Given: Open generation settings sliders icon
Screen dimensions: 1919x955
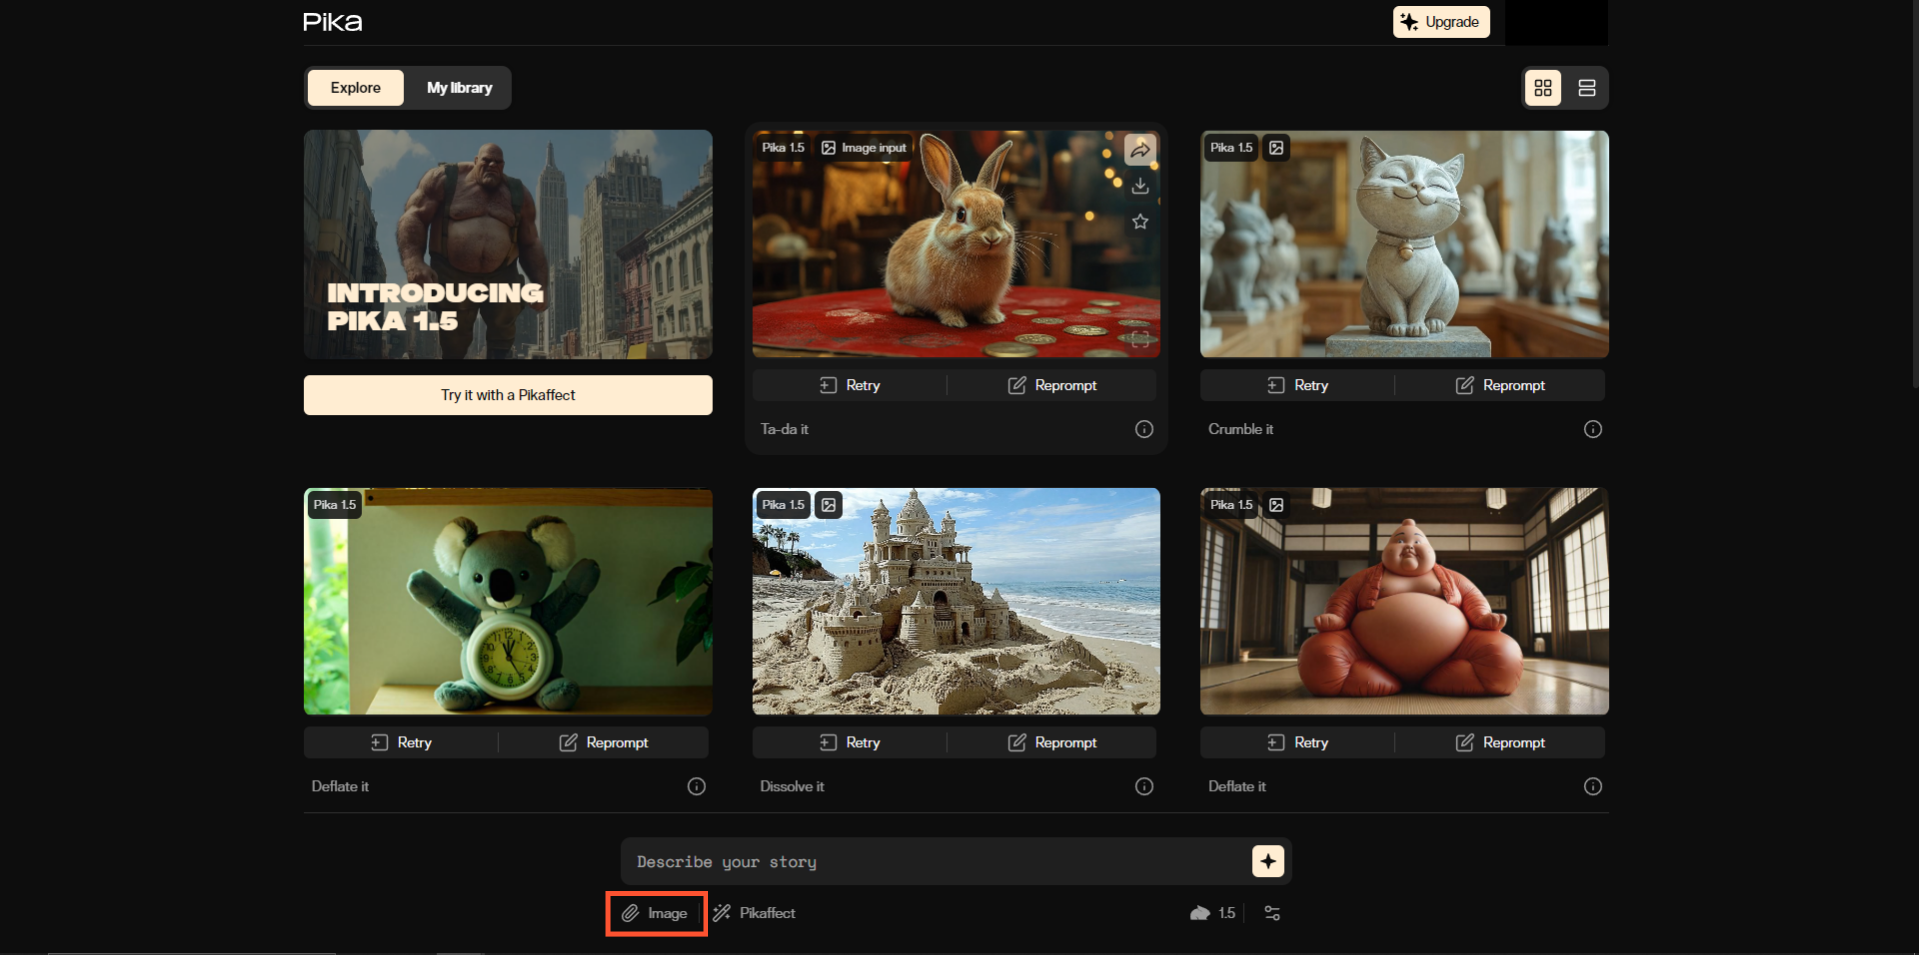Looking at the screenshot, I should [1272, 913].
